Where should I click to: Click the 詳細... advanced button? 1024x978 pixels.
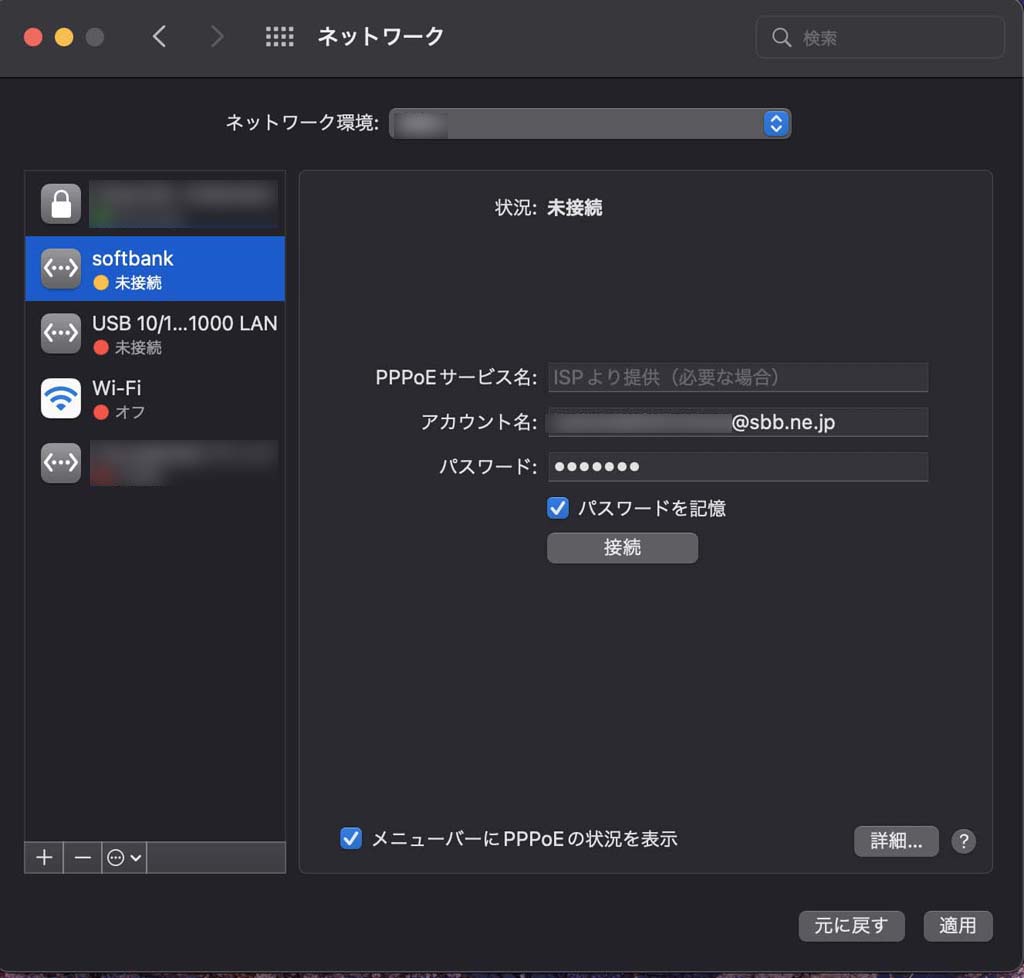pyautogui.click(x=896, y=841)
